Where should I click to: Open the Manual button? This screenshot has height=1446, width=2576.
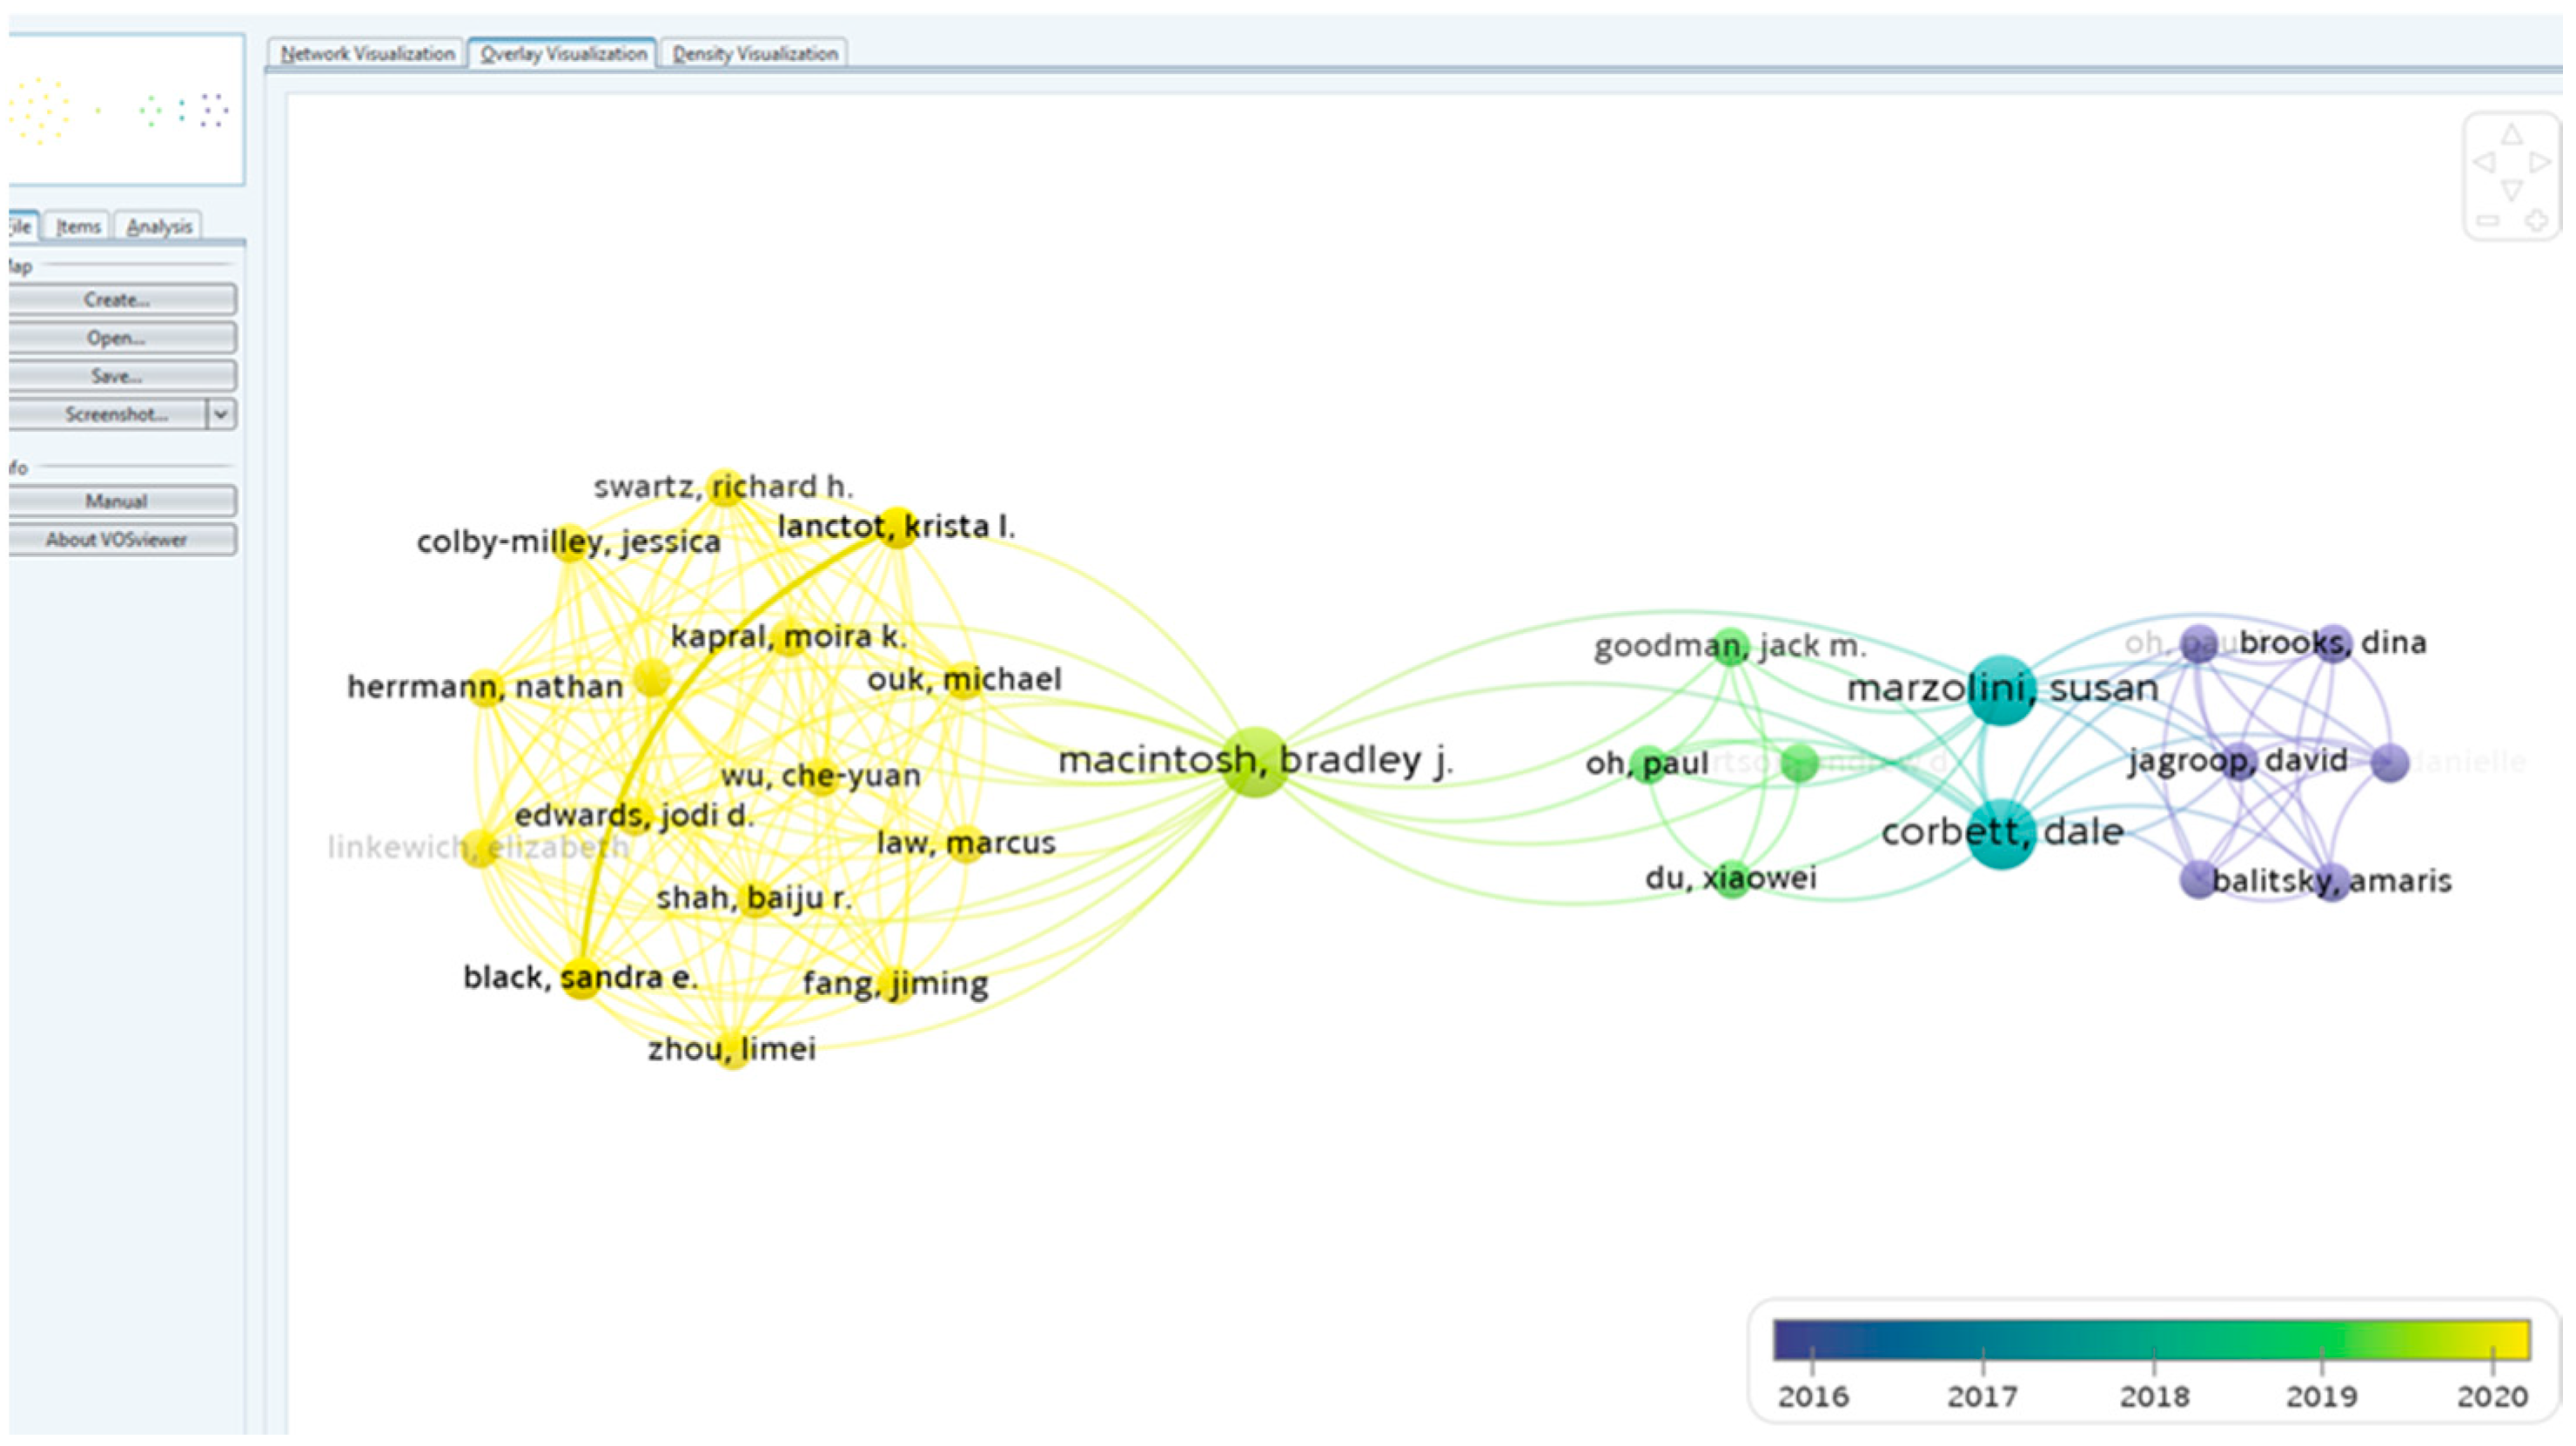(117, 501)
